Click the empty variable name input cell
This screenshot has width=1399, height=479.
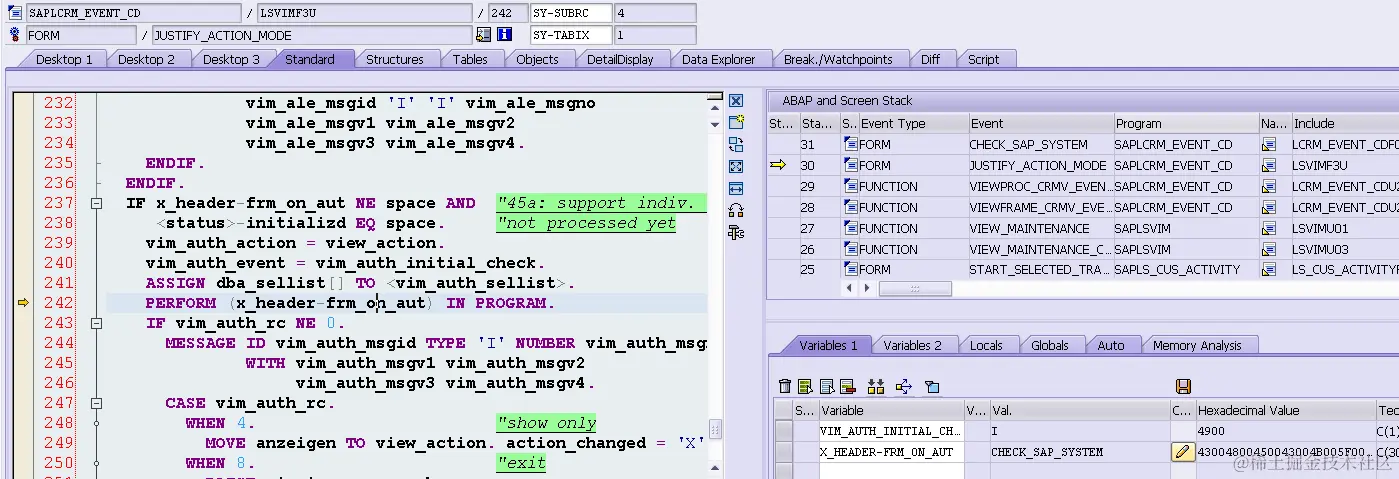click(x=891, y=471)
